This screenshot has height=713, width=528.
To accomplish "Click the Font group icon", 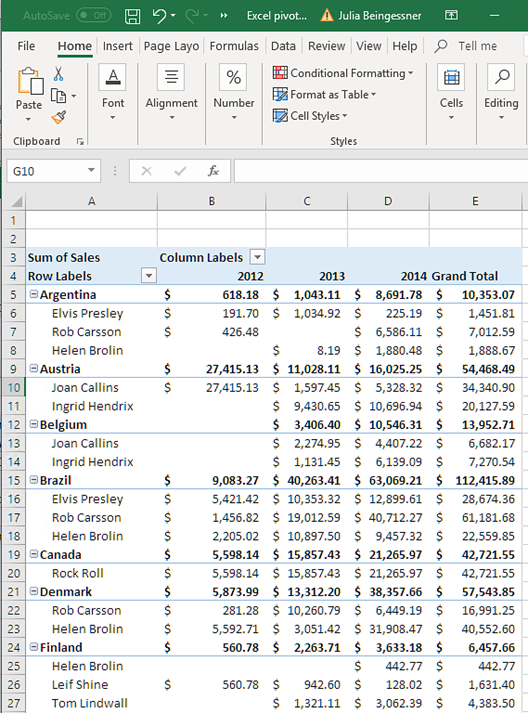I will [113, 77].
